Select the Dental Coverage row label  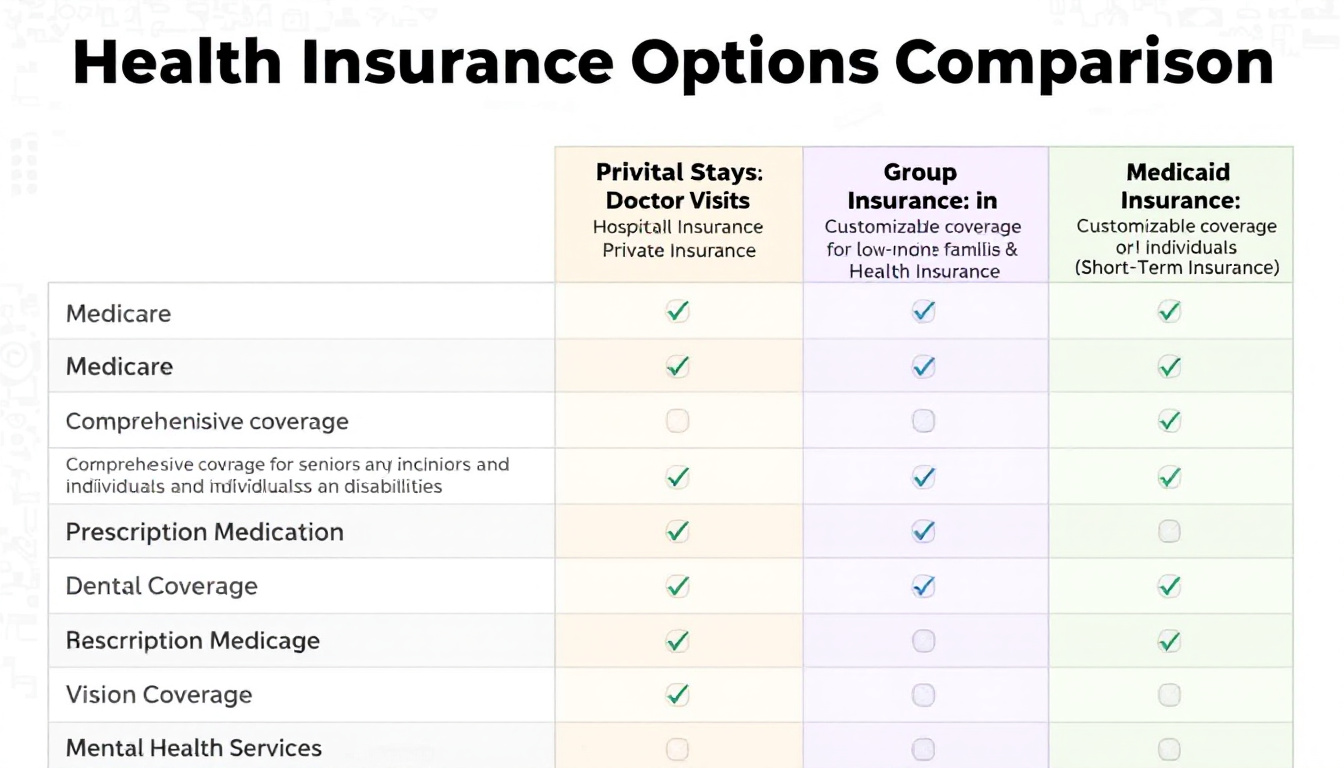point(162,586)
